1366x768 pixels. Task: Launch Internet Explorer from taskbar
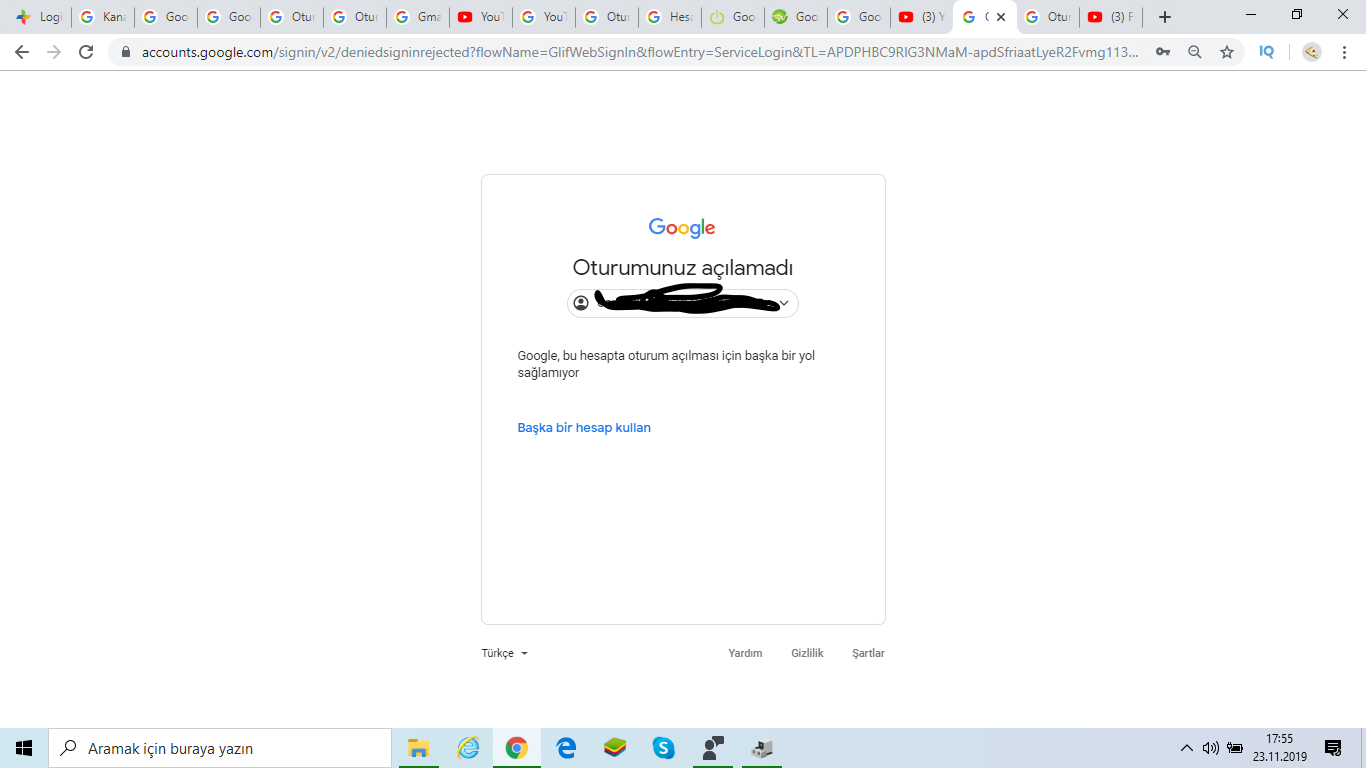pos(468,748)
